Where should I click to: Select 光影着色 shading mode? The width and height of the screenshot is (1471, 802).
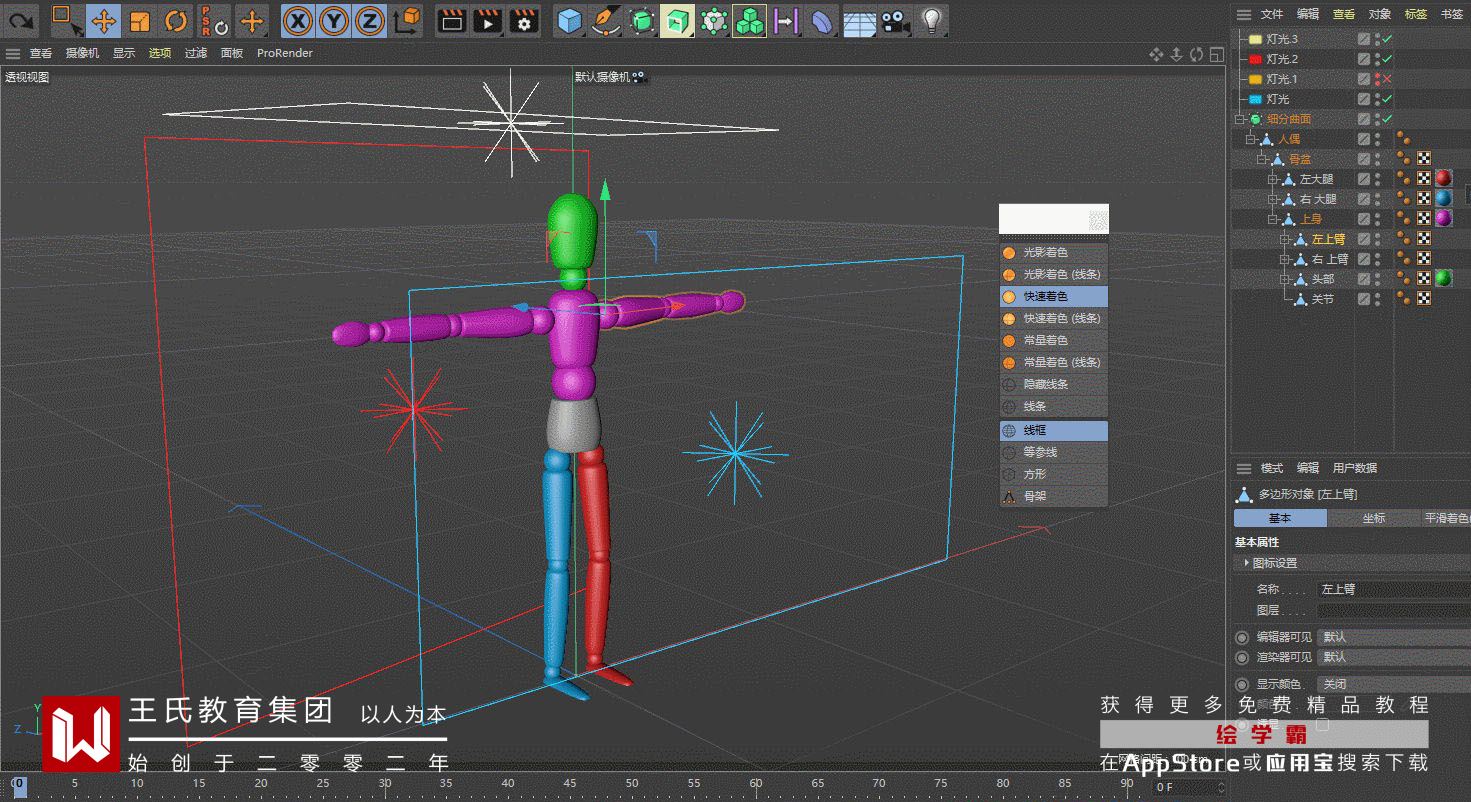click(1054, 253)
